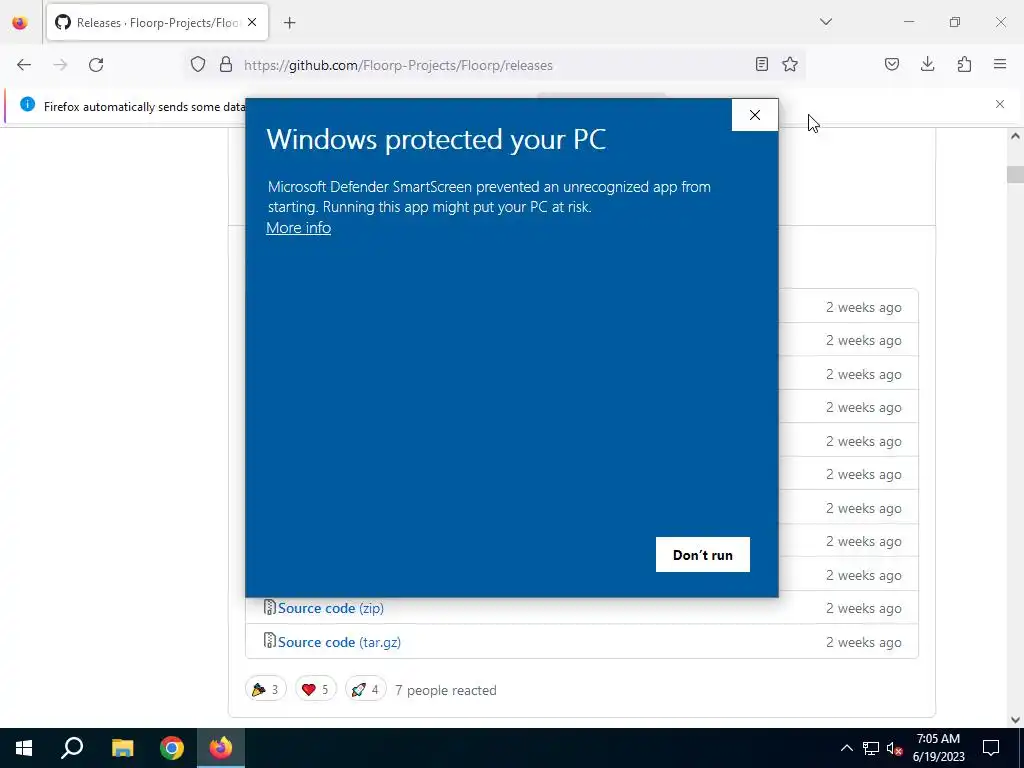Bookmark this page with star icon
The width and height of the screenshot is (1024, 768).
tap(790, 64)
